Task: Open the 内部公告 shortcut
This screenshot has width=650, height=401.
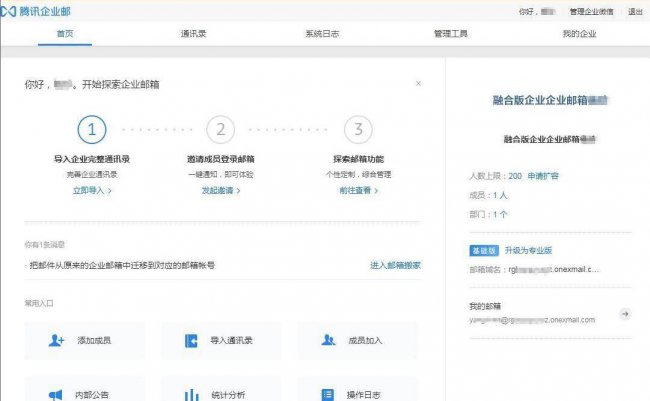Action: 85,389
